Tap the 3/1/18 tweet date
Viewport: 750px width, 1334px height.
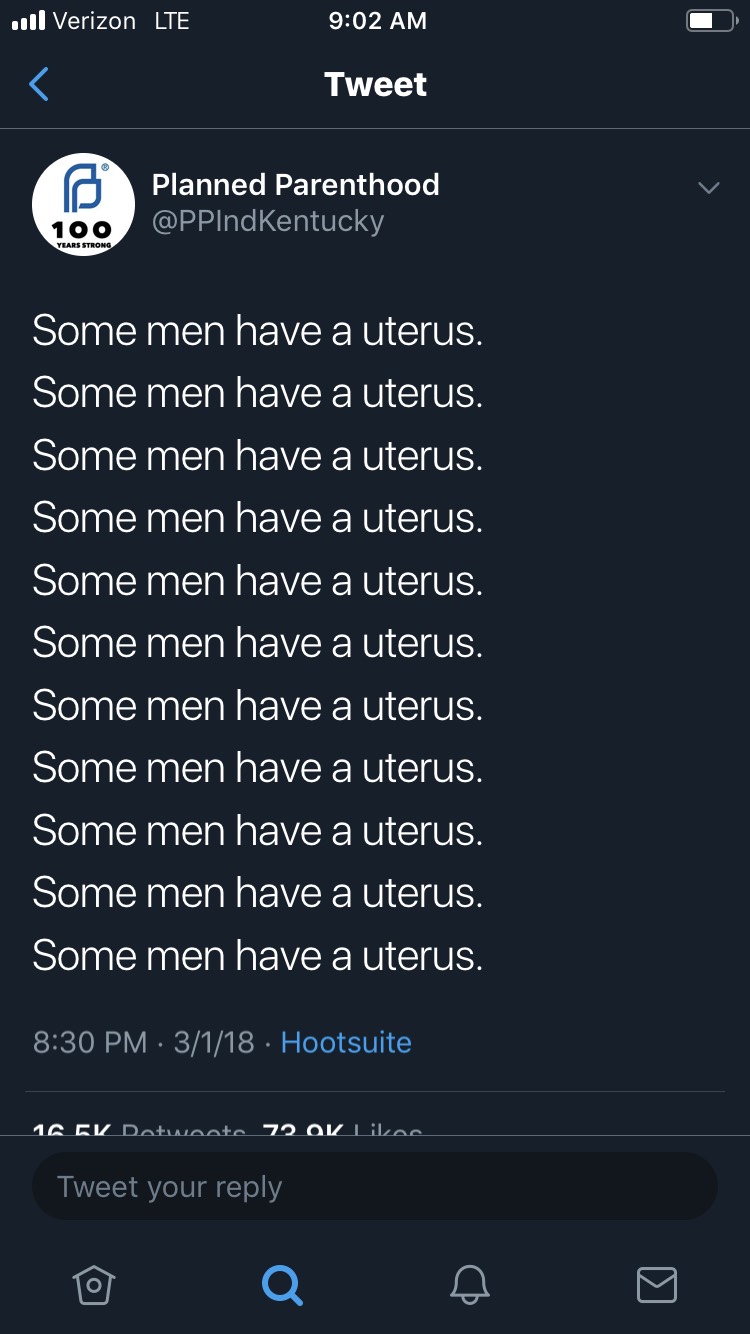[214, 1042]
